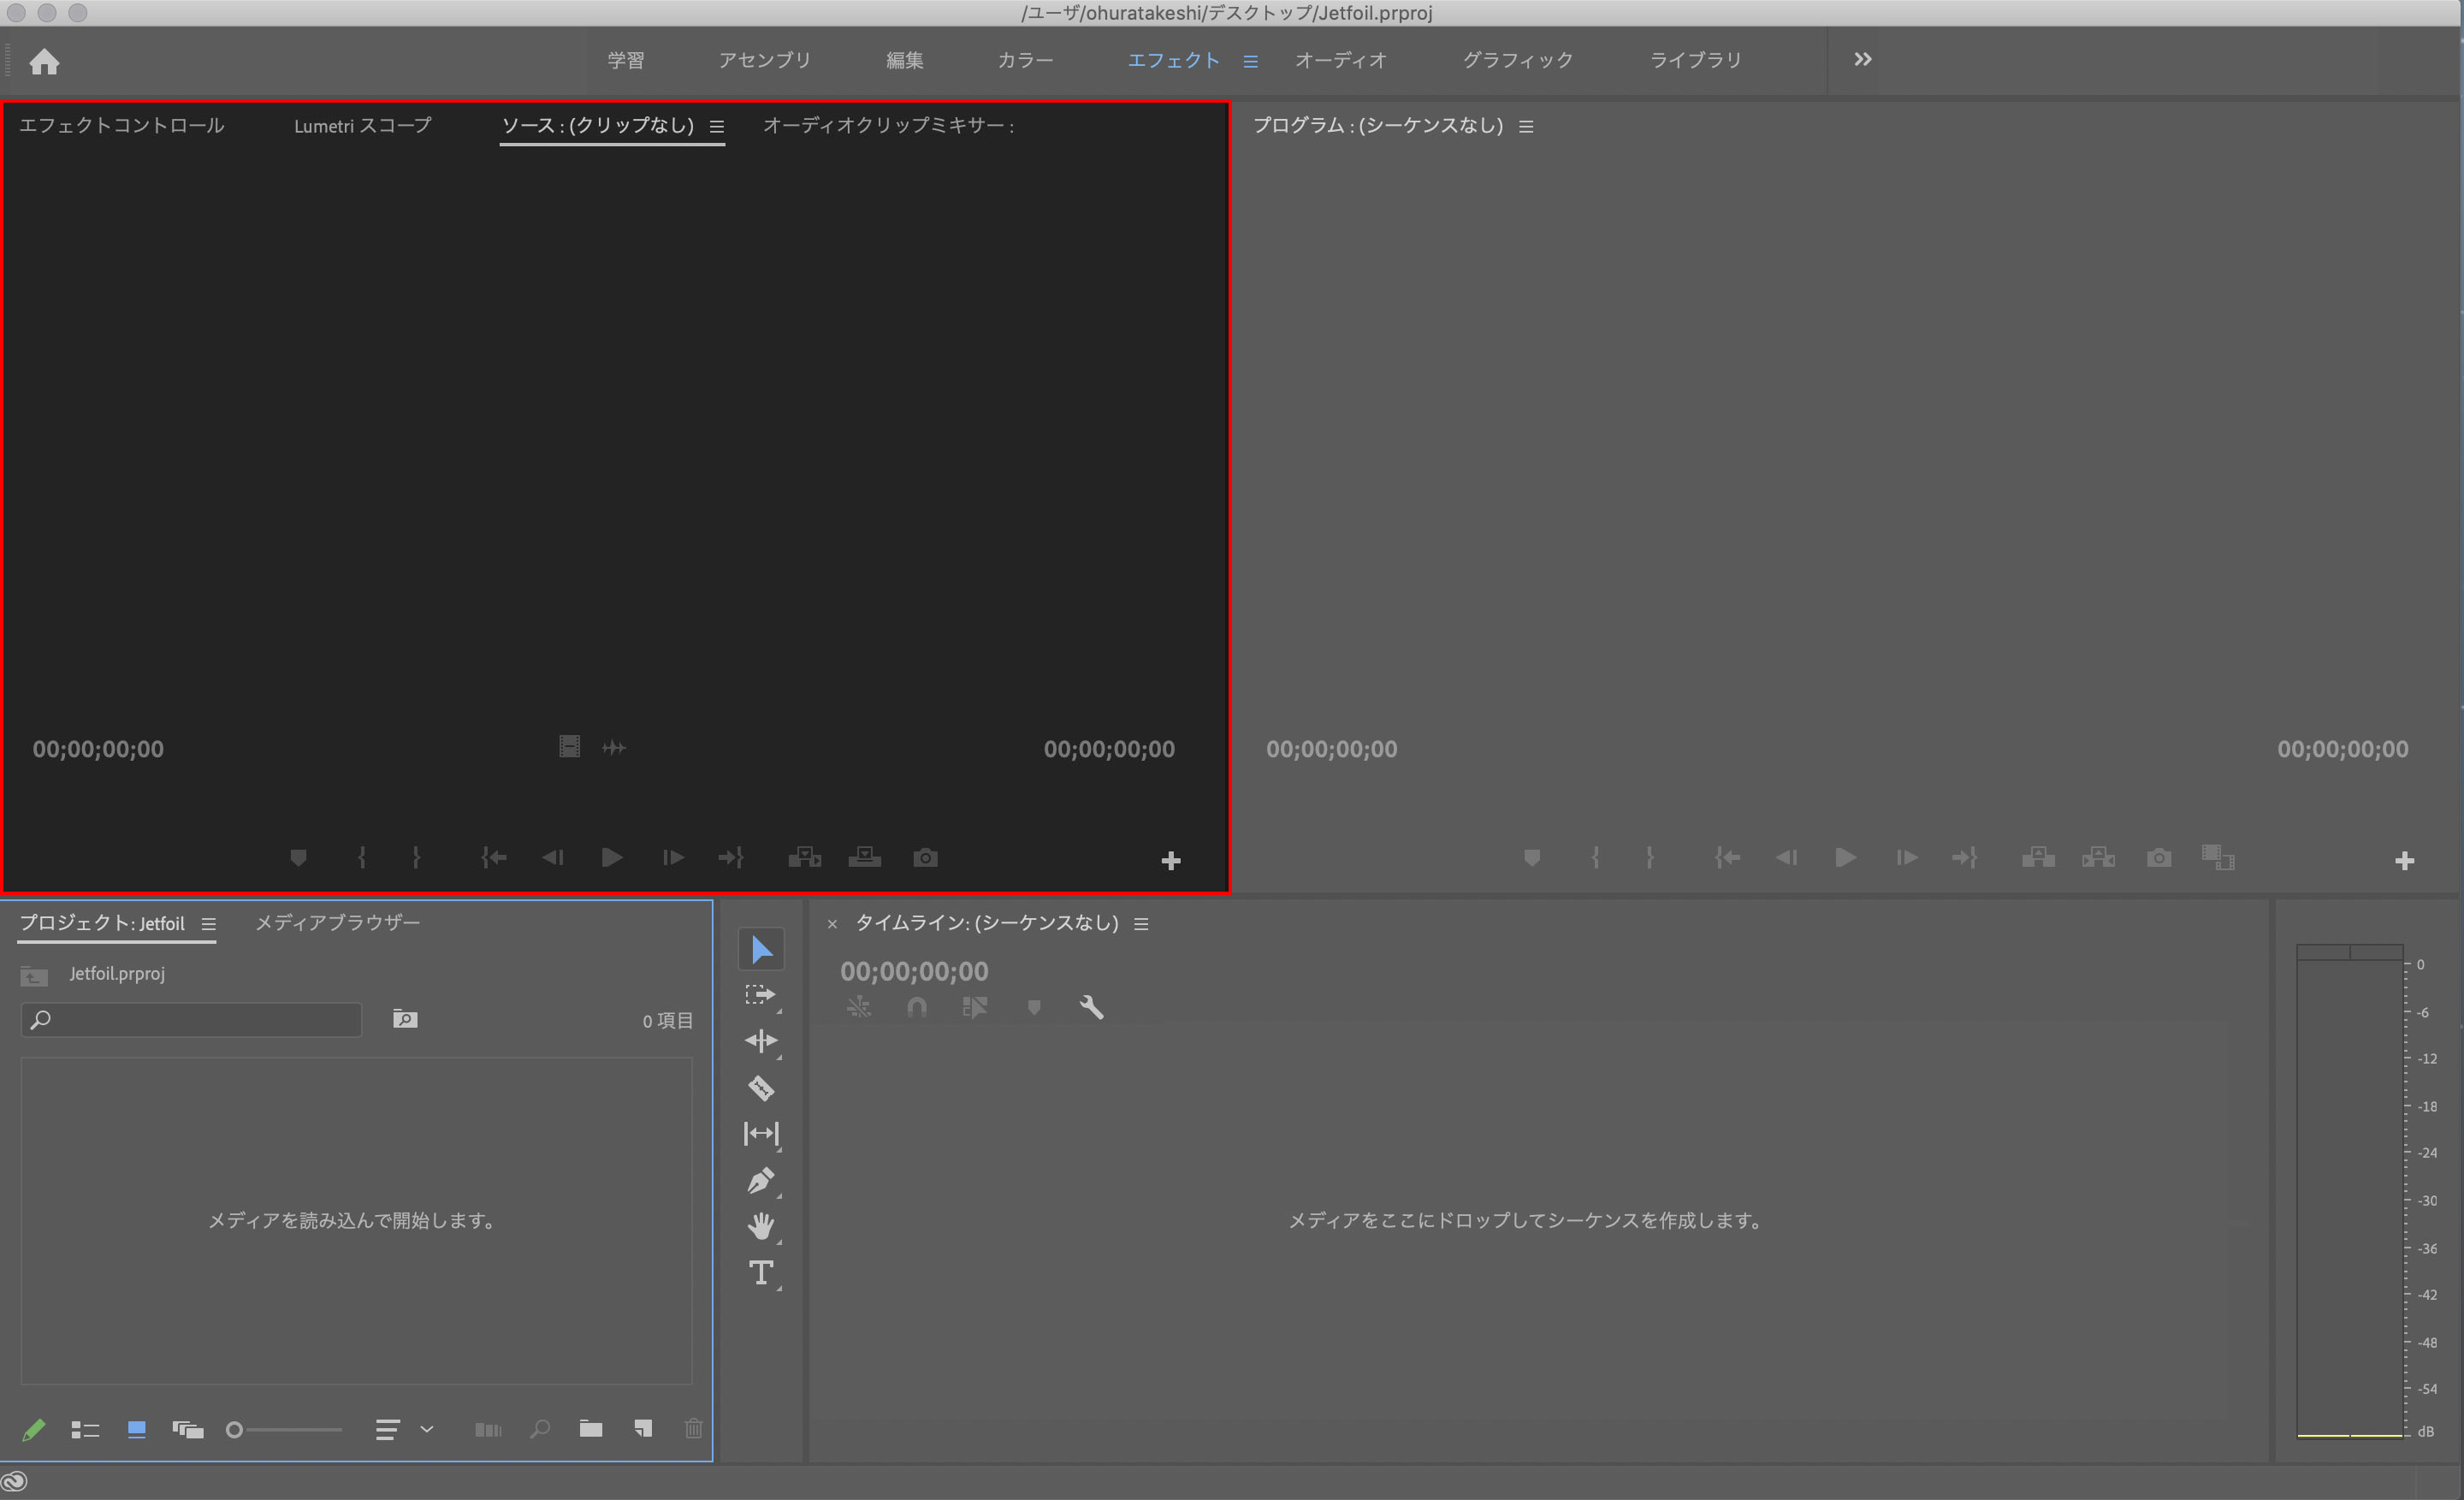Switch to the カラー workspace tab
The image size is (2464, 1500).
coord(1025,60)
